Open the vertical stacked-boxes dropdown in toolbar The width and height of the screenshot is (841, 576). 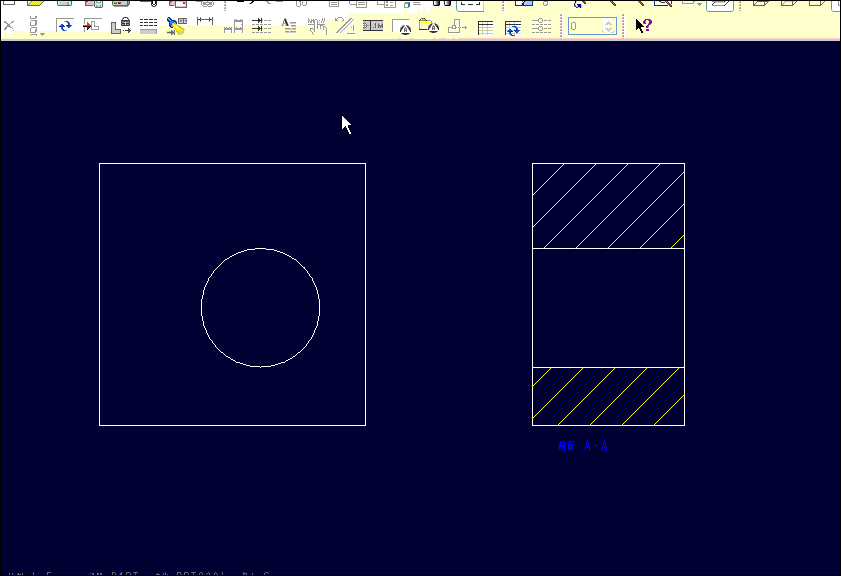pos(35,26)
